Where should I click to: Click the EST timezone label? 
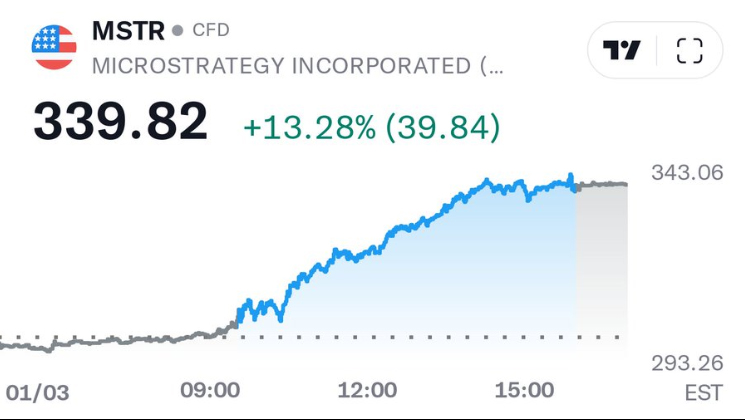tap(703, 391)
